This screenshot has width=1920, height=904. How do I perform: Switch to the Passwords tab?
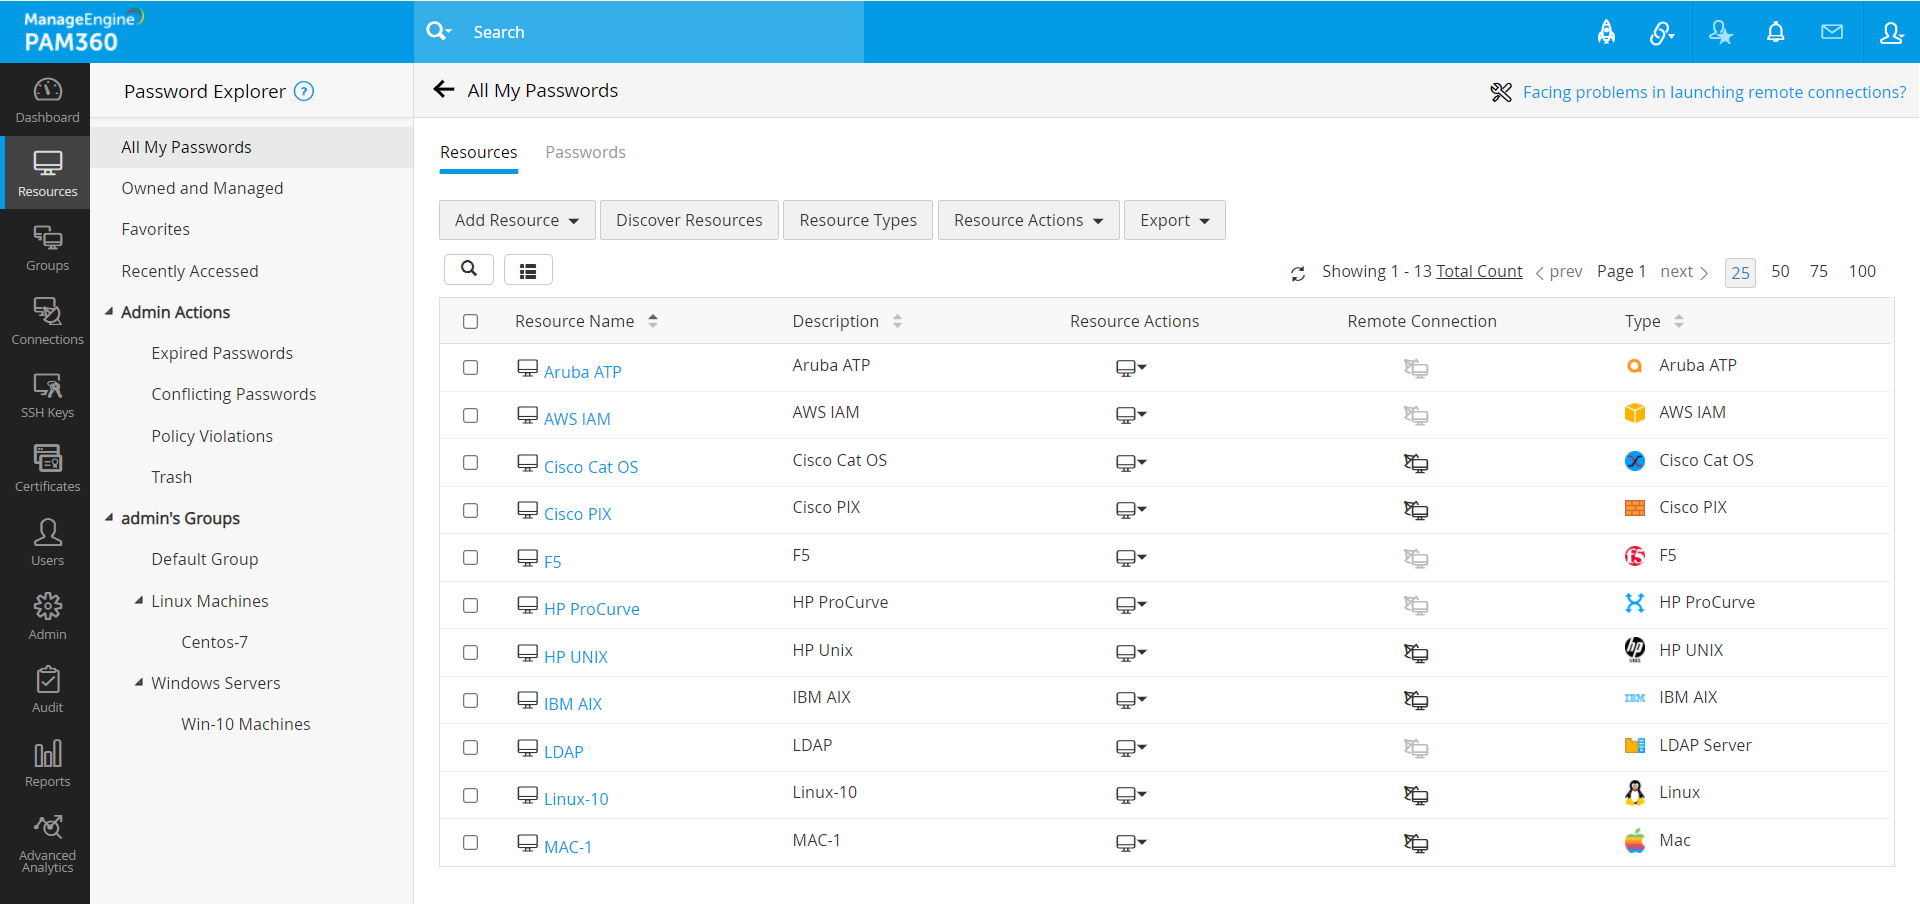pos(585,152)
